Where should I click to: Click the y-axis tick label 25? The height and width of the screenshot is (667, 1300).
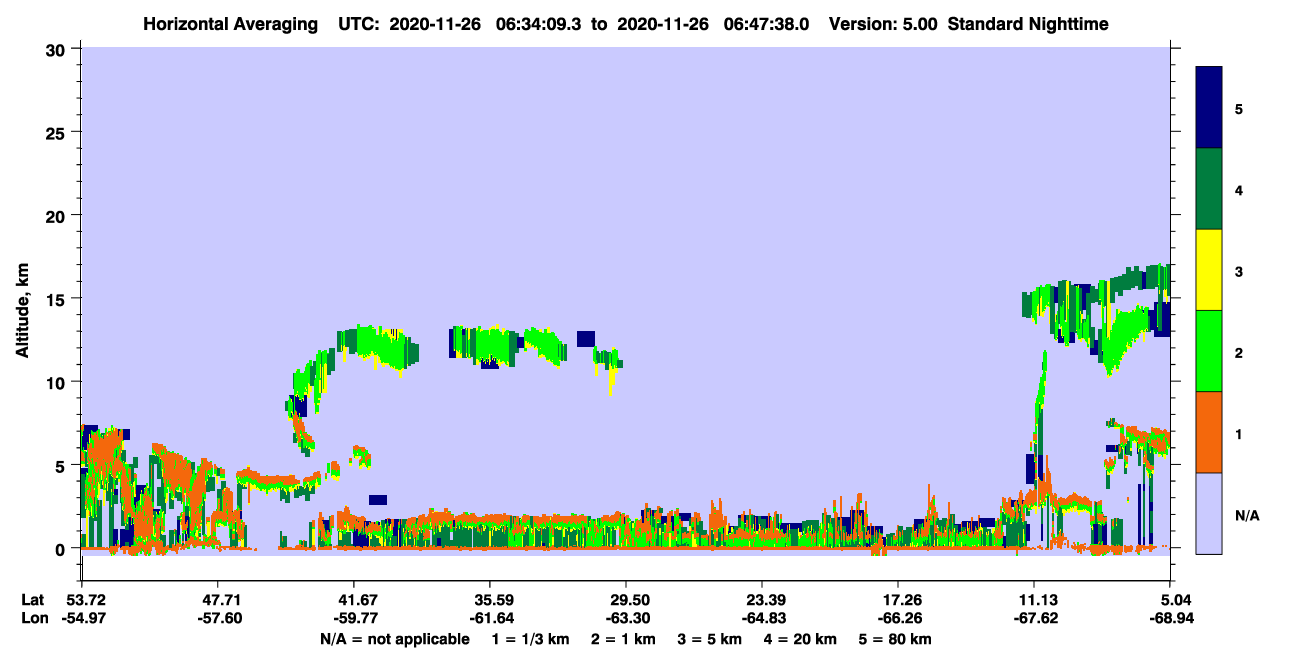(58, 132)
